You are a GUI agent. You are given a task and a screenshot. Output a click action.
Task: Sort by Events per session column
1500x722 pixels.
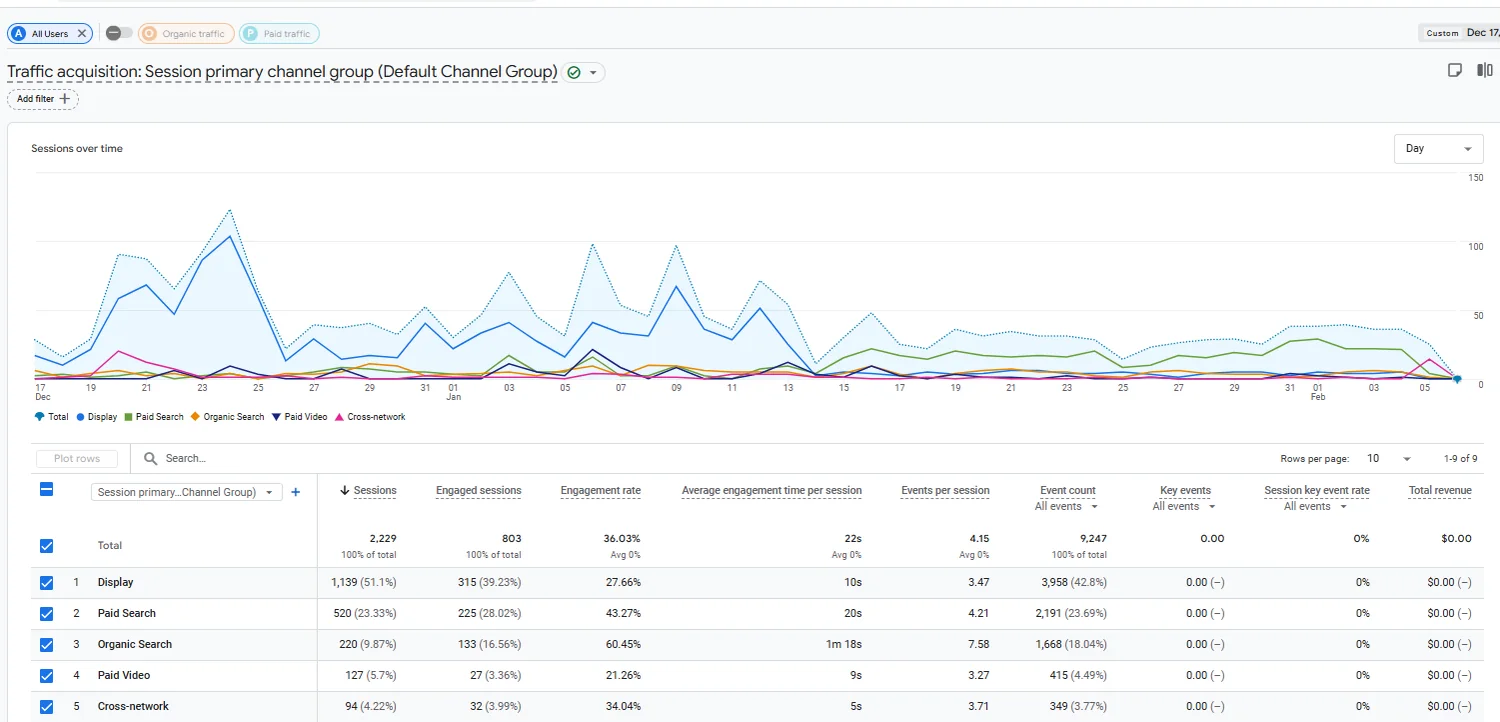945,491
